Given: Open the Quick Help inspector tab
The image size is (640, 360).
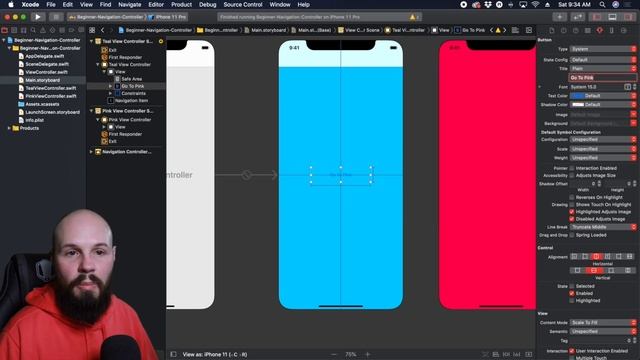Looking at the screenshot, I should point(576,30).
